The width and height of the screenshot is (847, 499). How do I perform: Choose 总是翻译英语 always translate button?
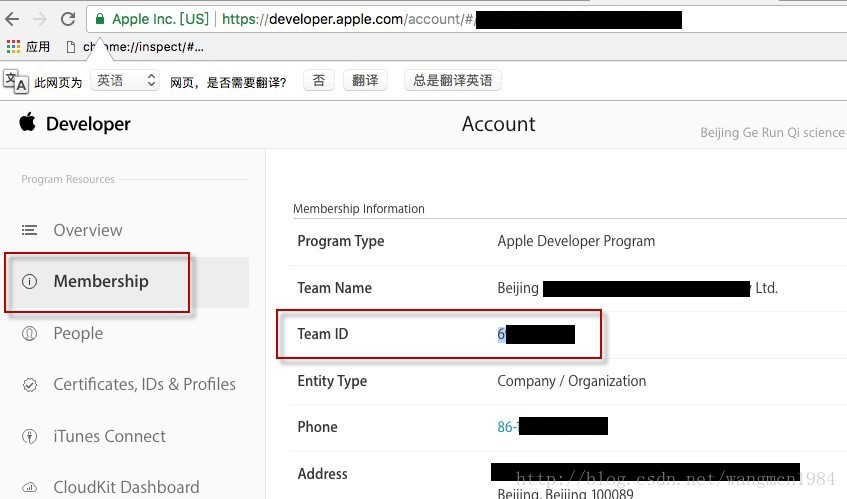point(453,80)
